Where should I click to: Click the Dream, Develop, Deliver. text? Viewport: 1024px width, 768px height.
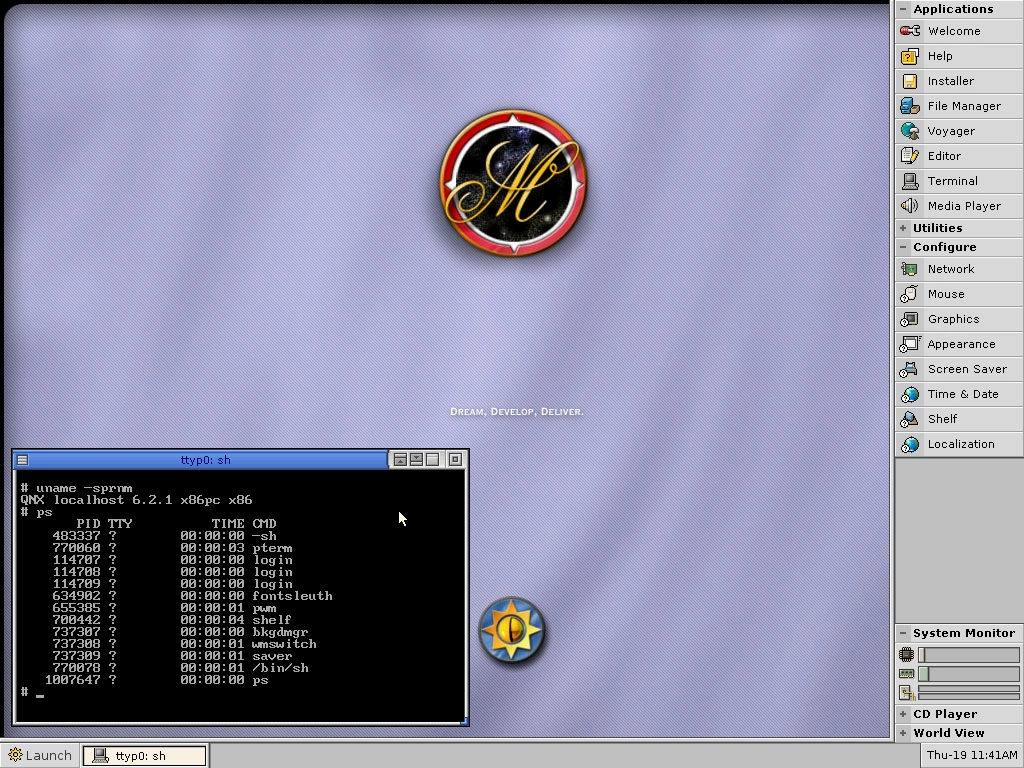517,411
